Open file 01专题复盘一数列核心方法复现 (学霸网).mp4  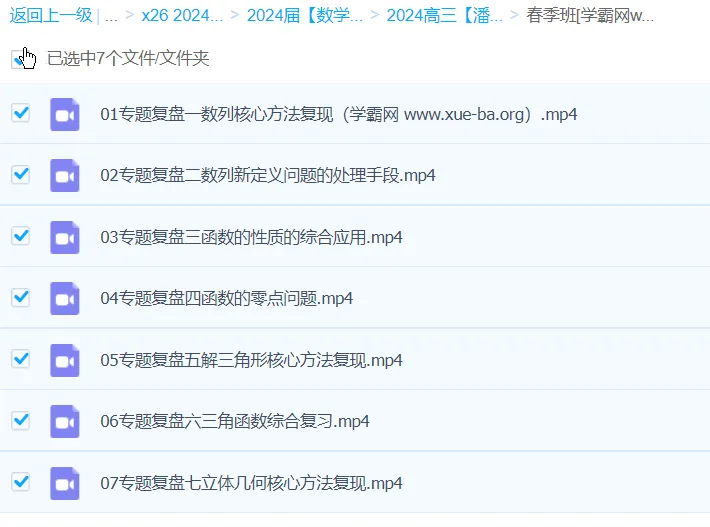(339, 115)
